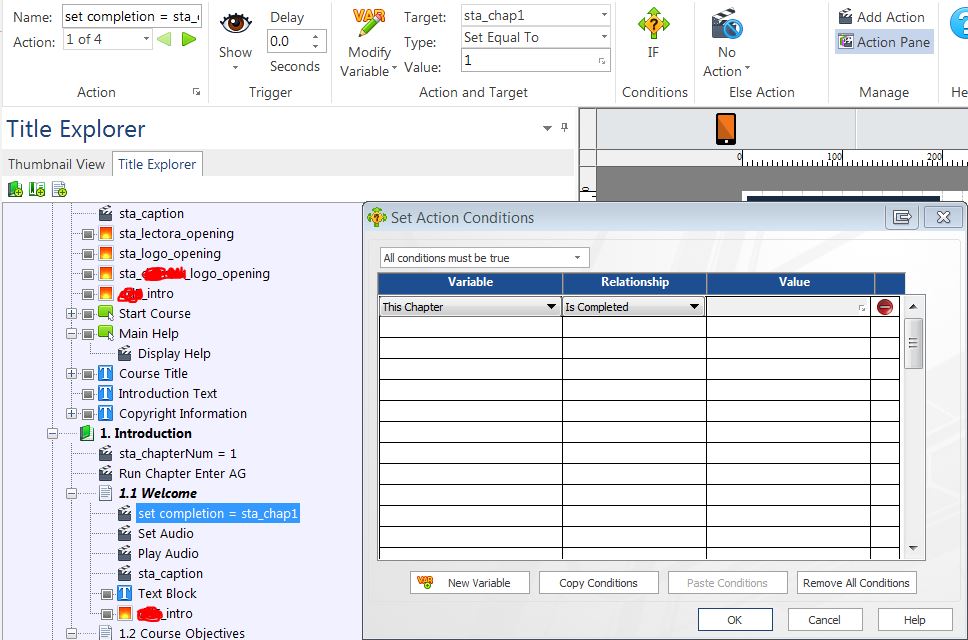Viewport: 968px width, 640px height.
Task: Click the page icon beside 1.1 Welcome
Action: click(106, 493)
